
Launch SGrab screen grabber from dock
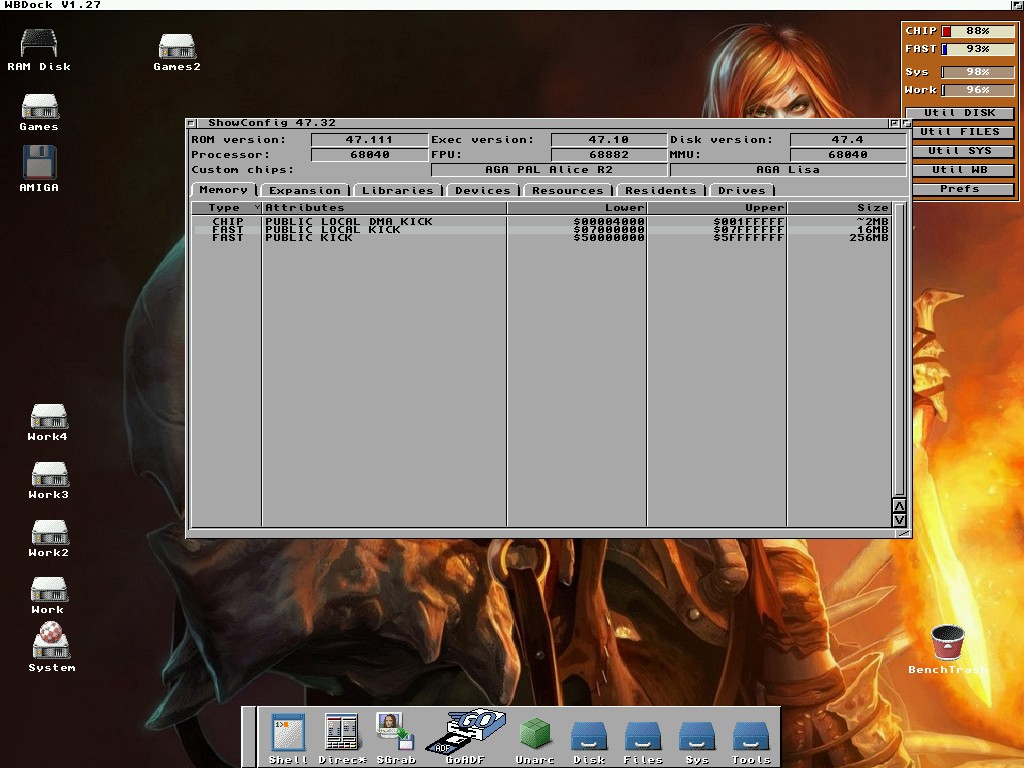(396, 738)
